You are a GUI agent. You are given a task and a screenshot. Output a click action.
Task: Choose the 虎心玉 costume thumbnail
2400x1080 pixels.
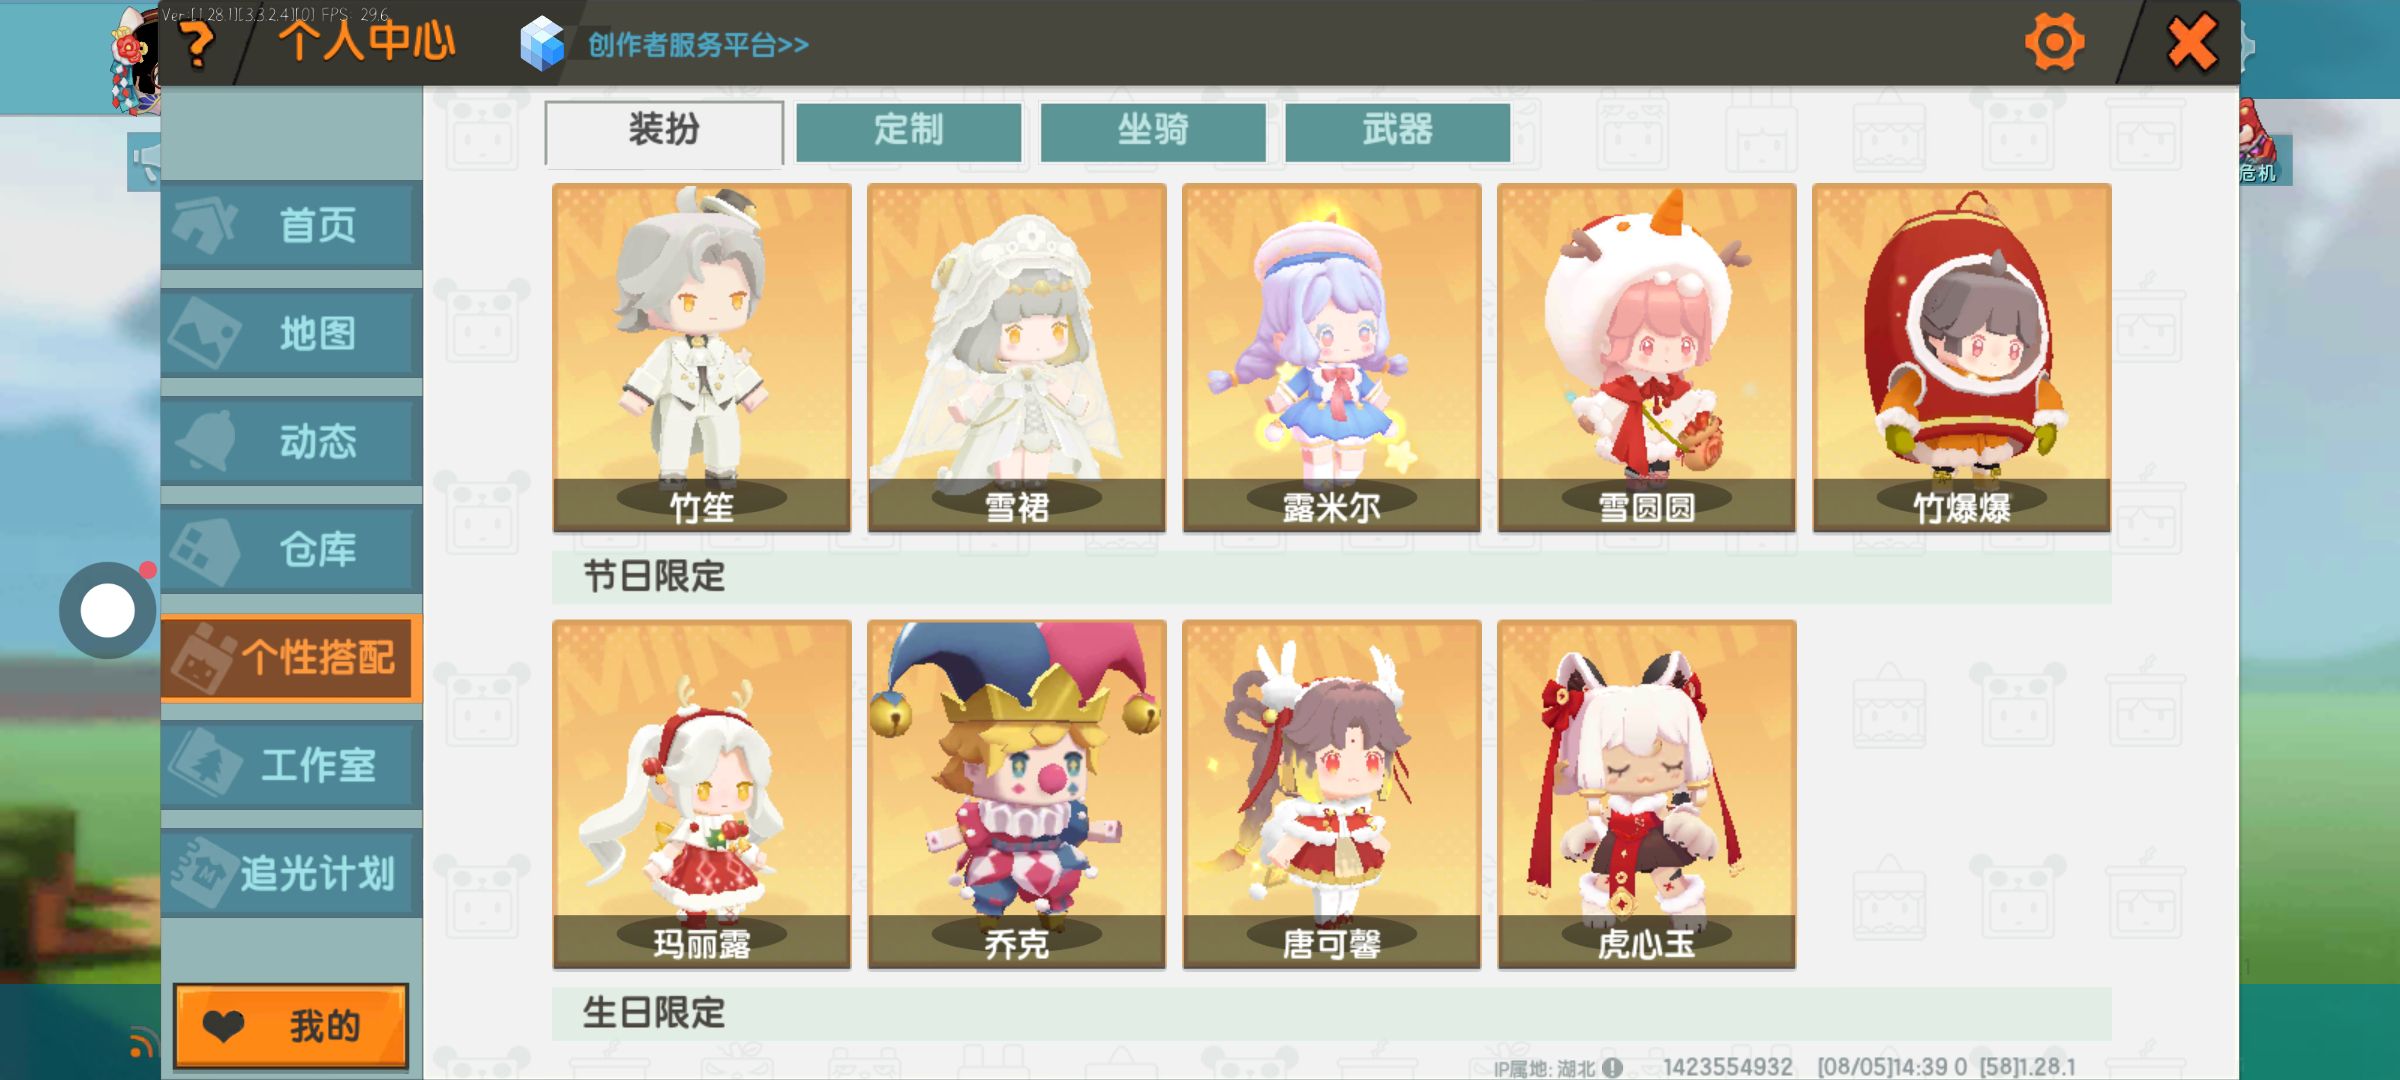tap(1647, 794)
